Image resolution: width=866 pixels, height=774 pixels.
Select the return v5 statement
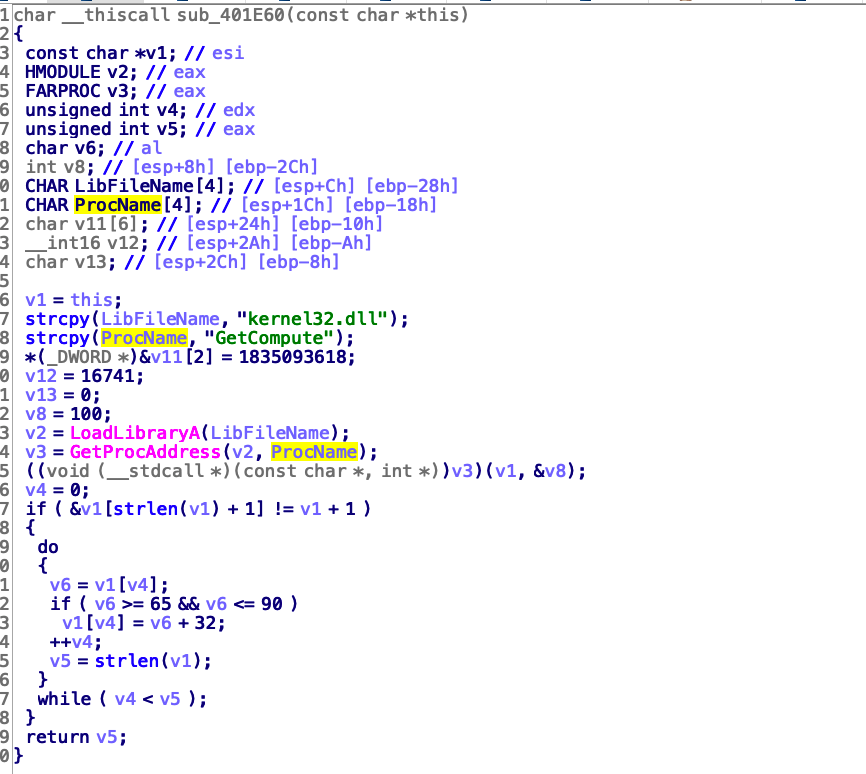pyautogui.click(x=70, y=736)
